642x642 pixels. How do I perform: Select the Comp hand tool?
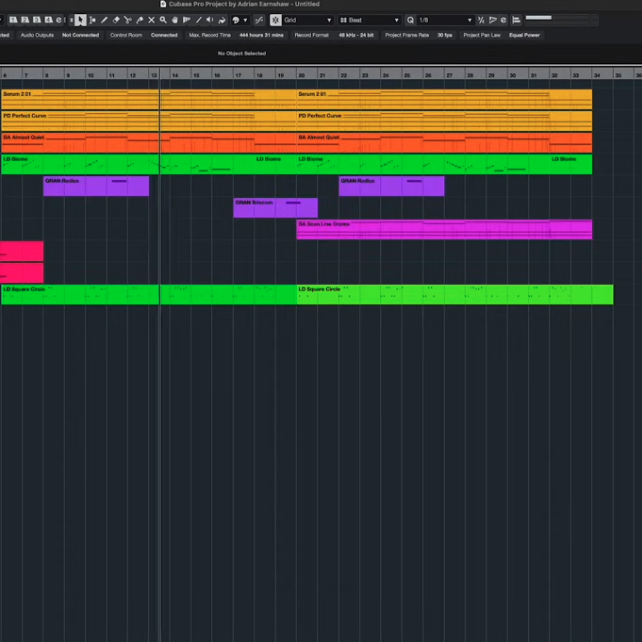(x=175, y=20)
